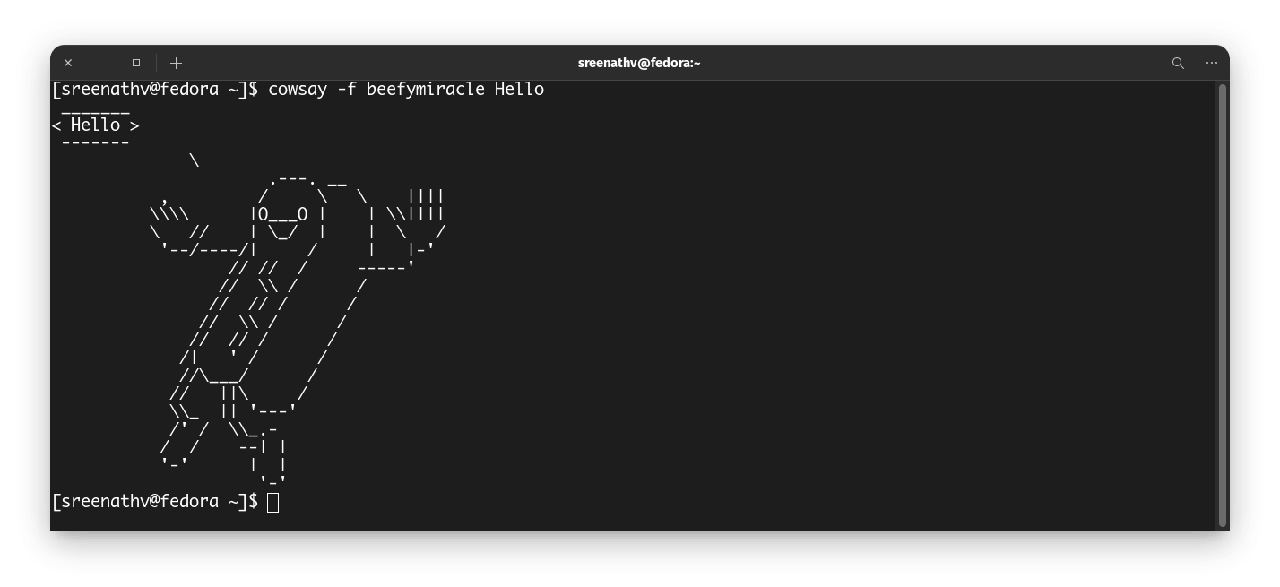Viewport: 1280px width, 587px height.
Task: Click the ASCII character's raised right hand fingers
Action: click(427, 205)
